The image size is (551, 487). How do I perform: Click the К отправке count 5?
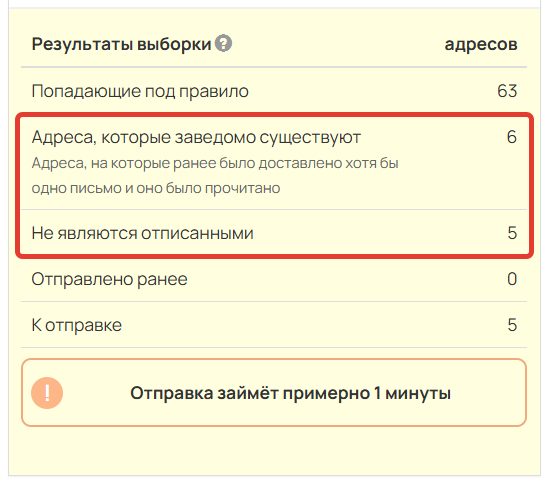point(512,325)
